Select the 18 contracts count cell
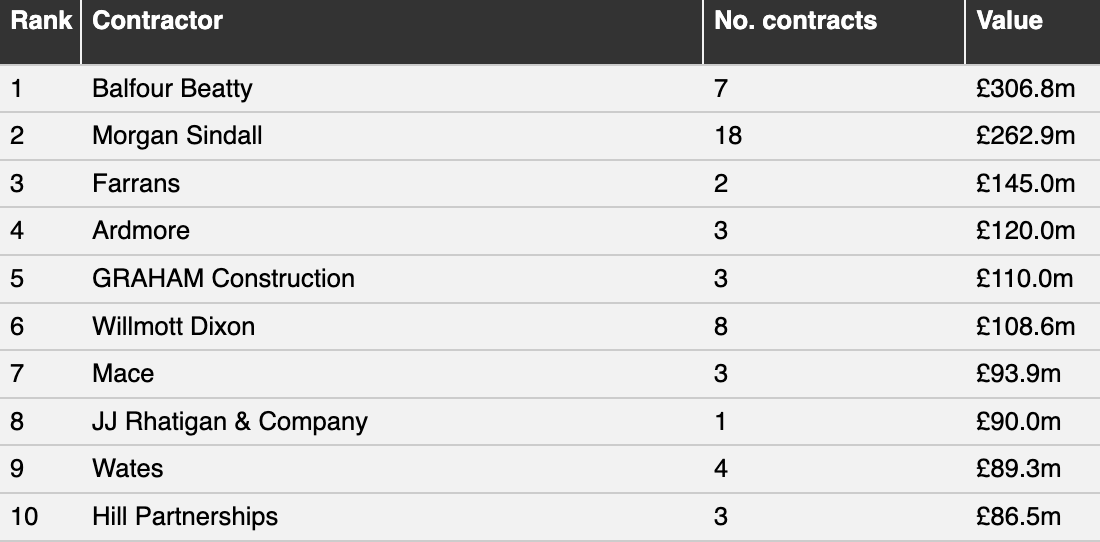The height and width of the screenshot is (542, 1100). (727, 136)
